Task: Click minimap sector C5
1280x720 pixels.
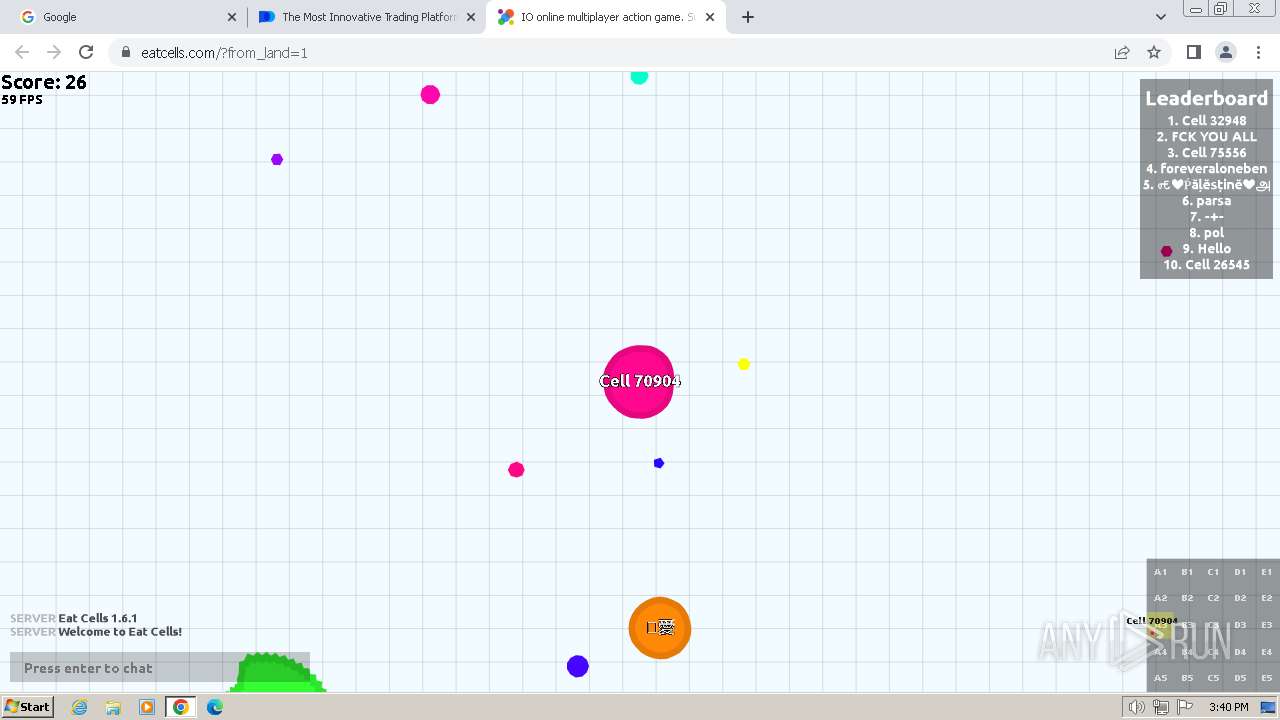Action: click(1213, 678)
